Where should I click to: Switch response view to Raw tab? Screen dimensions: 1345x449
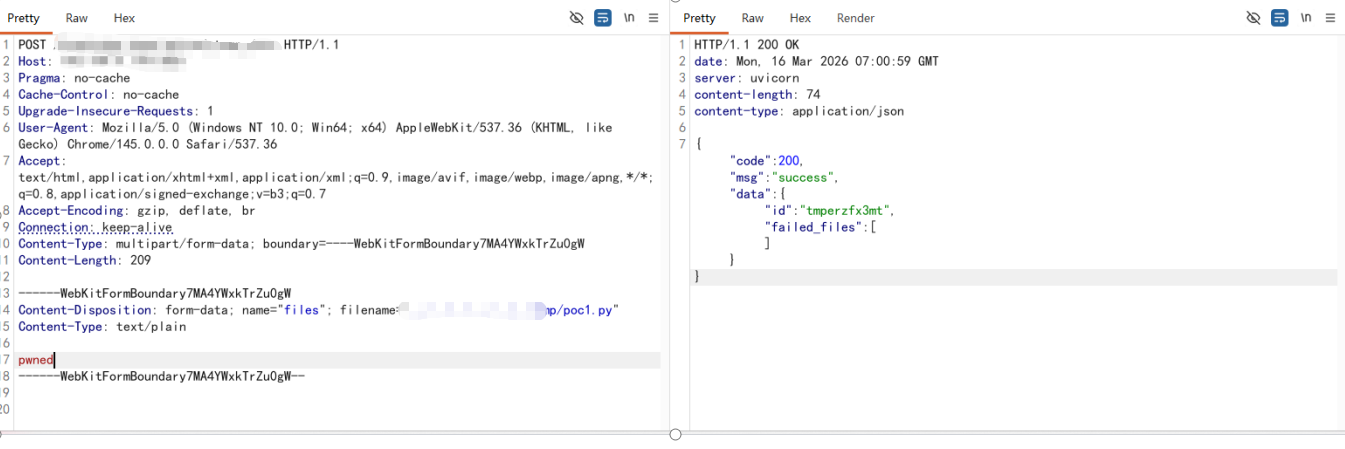click(753, 18)
